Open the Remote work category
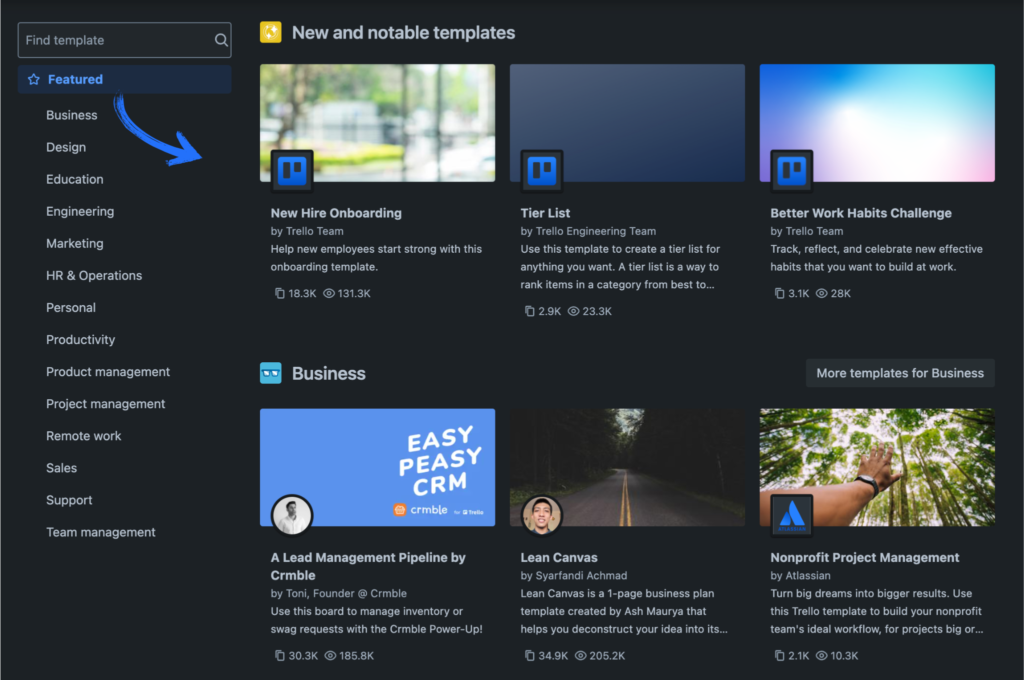This screenshot has height=680, width=1024. click(84, 435)
